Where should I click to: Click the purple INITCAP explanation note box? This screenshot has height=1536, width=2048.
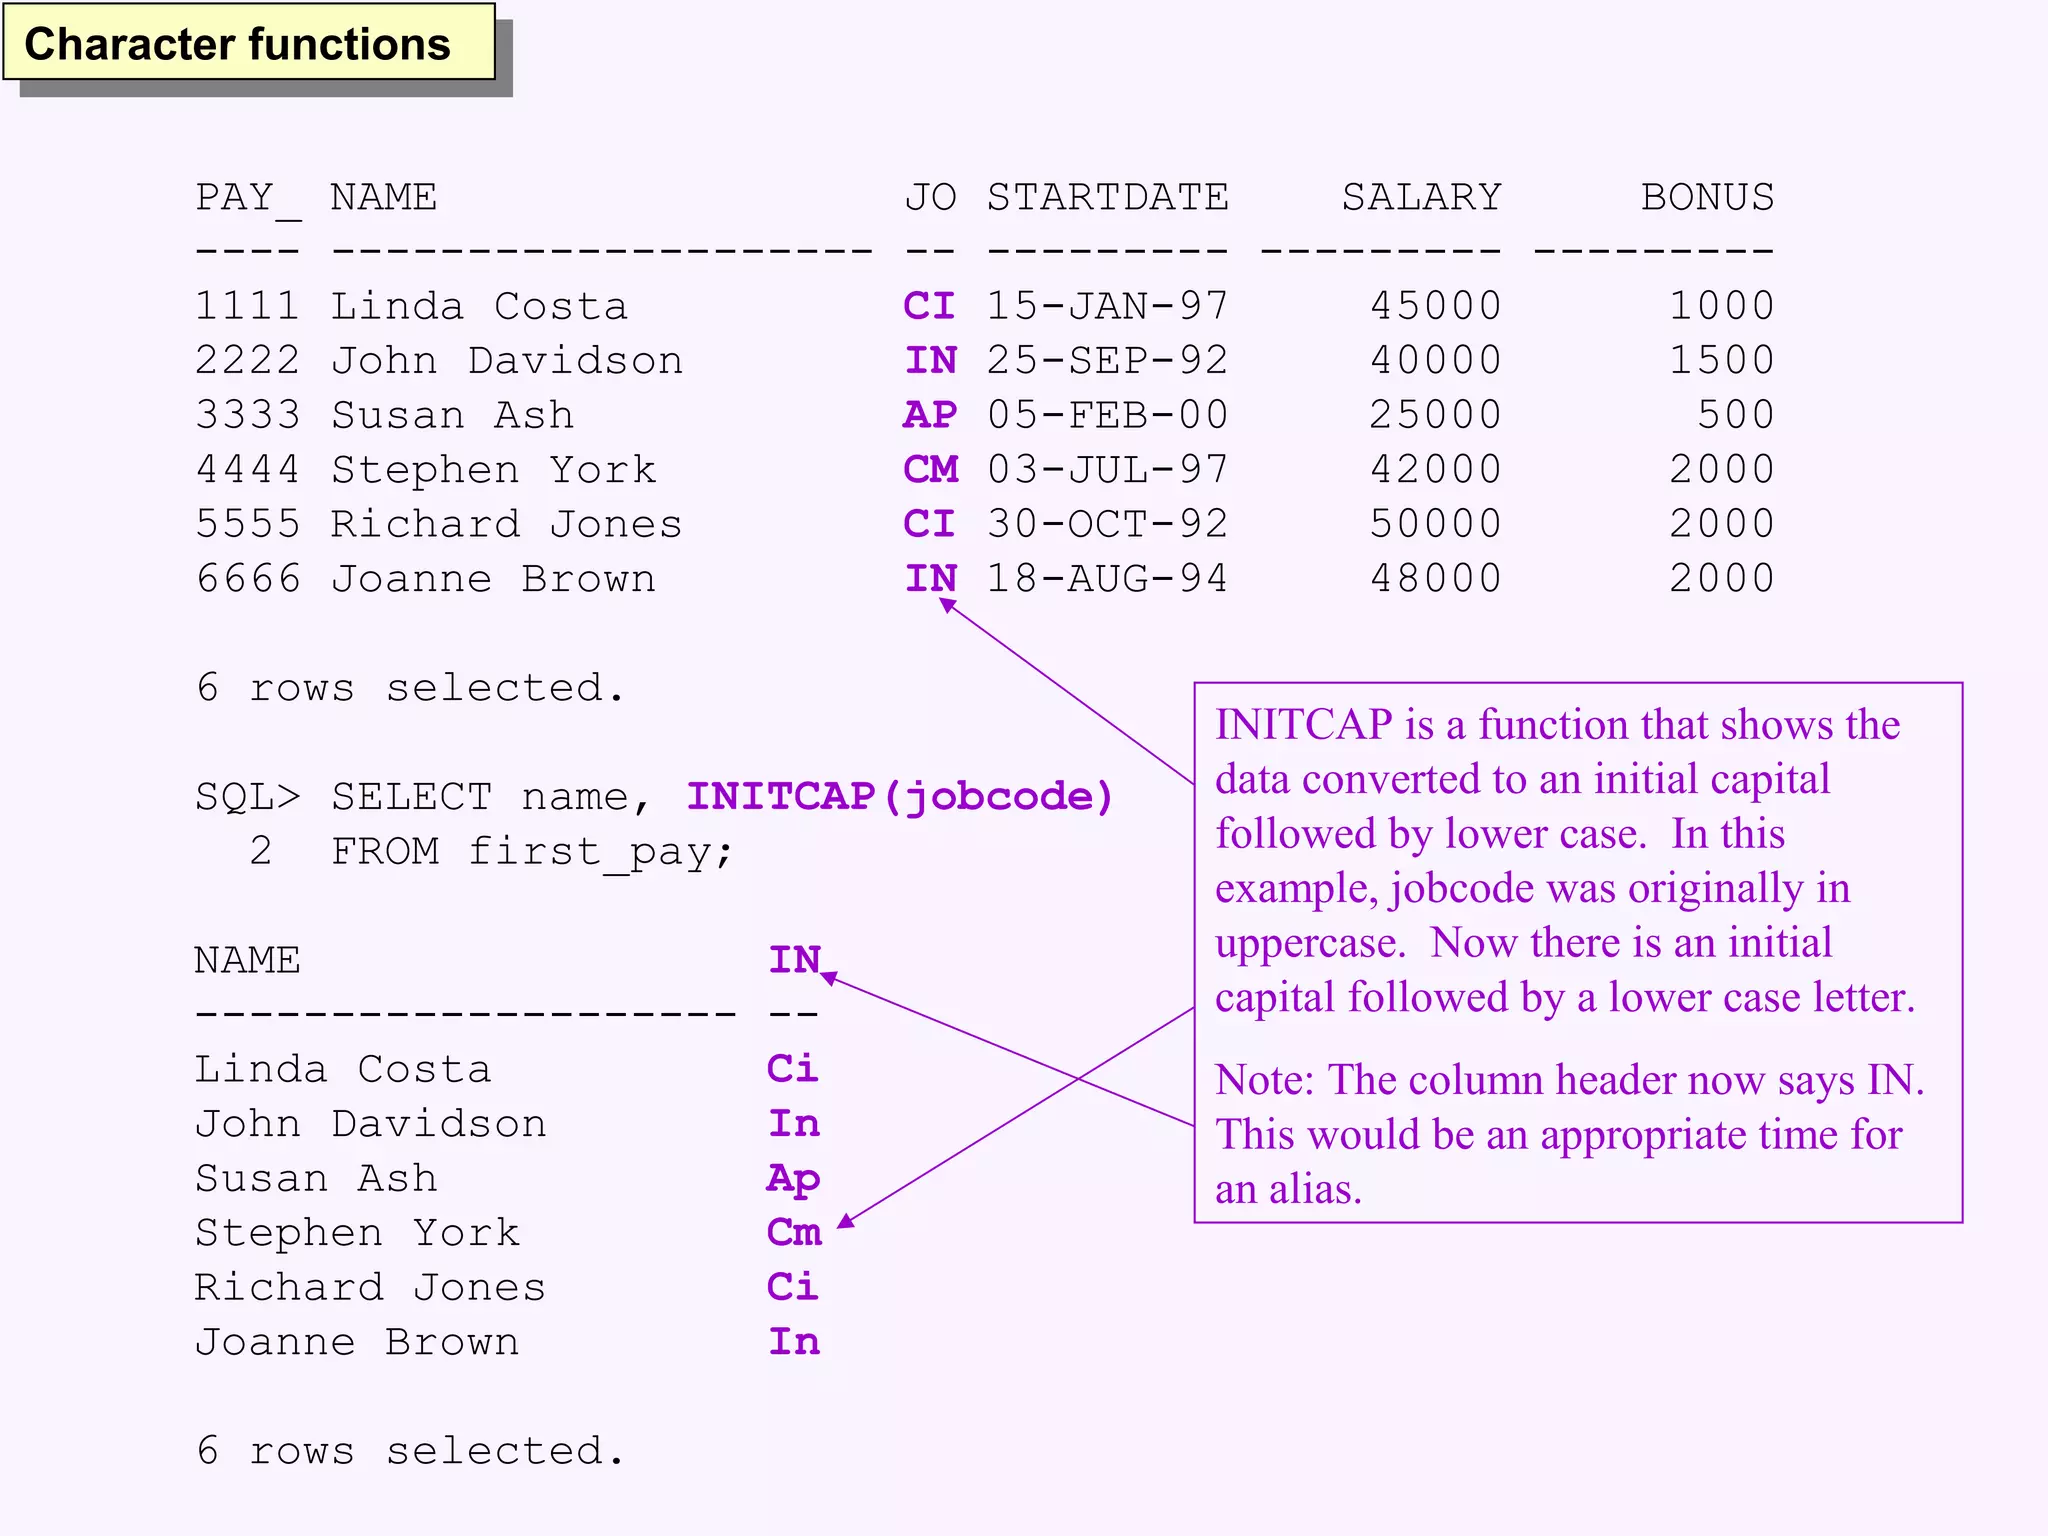click(1577, 860)
